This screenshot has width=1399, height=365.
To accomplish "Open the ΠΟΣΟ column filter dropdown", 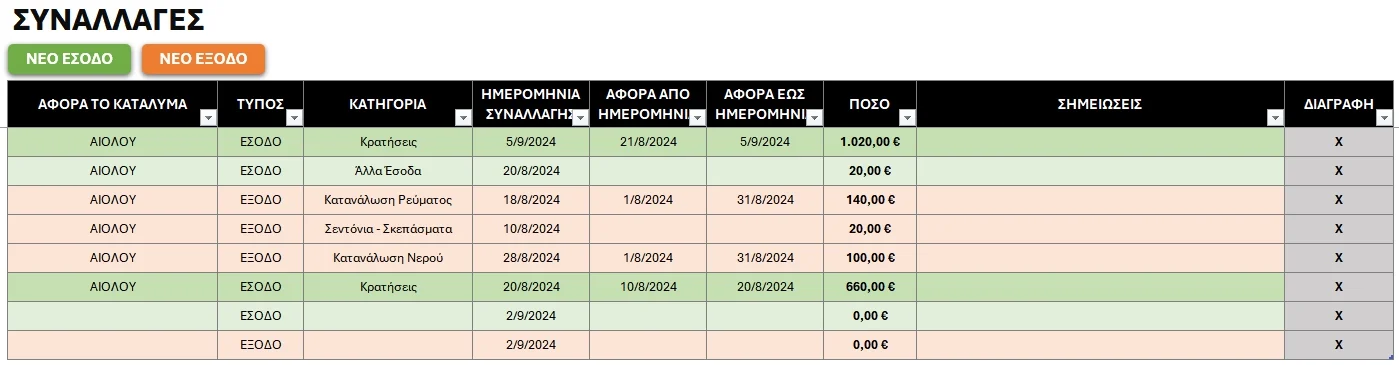I will (x=907, y=118).
